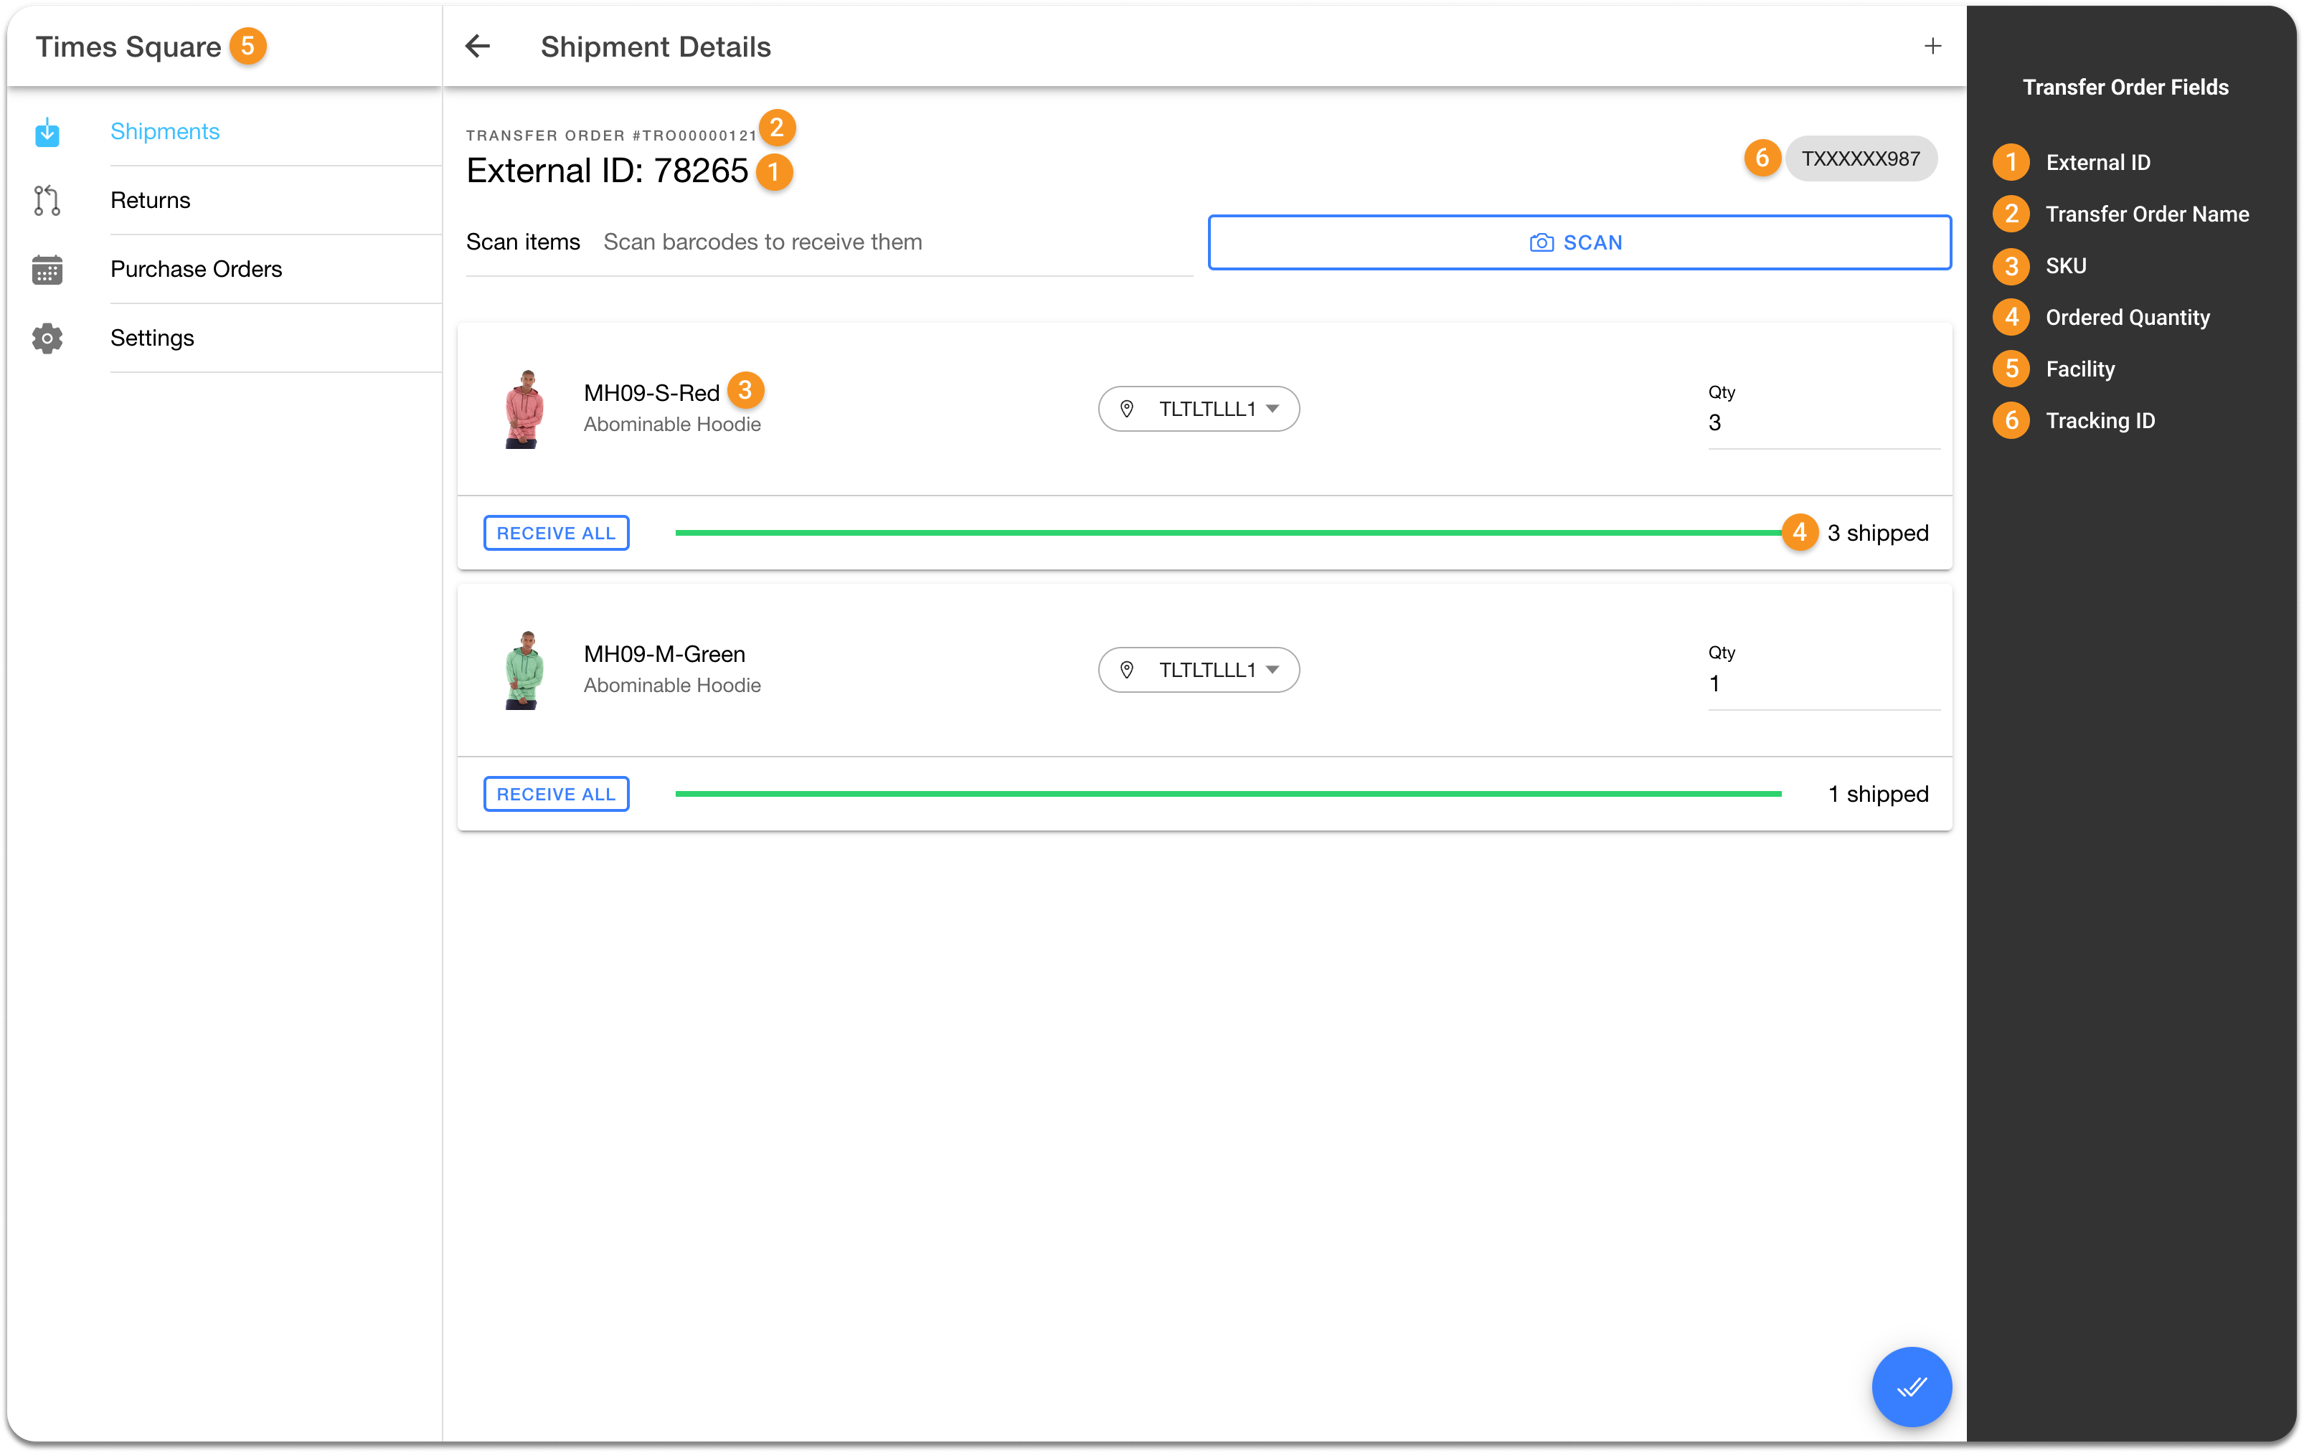The width and height of the screenshot is (2304, 1453).
Task: Click the Purchase Orders calendar icon
Action: point(47,269)
